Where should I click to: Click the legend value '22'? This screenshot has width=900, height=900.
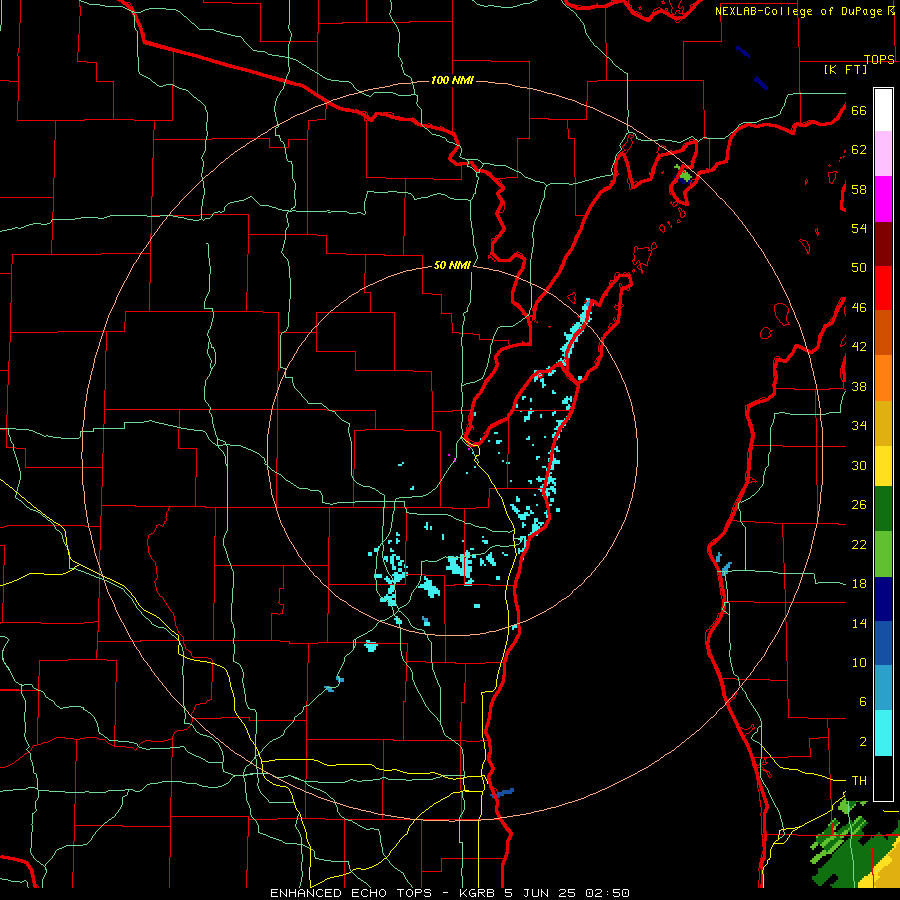pos(859,544)
